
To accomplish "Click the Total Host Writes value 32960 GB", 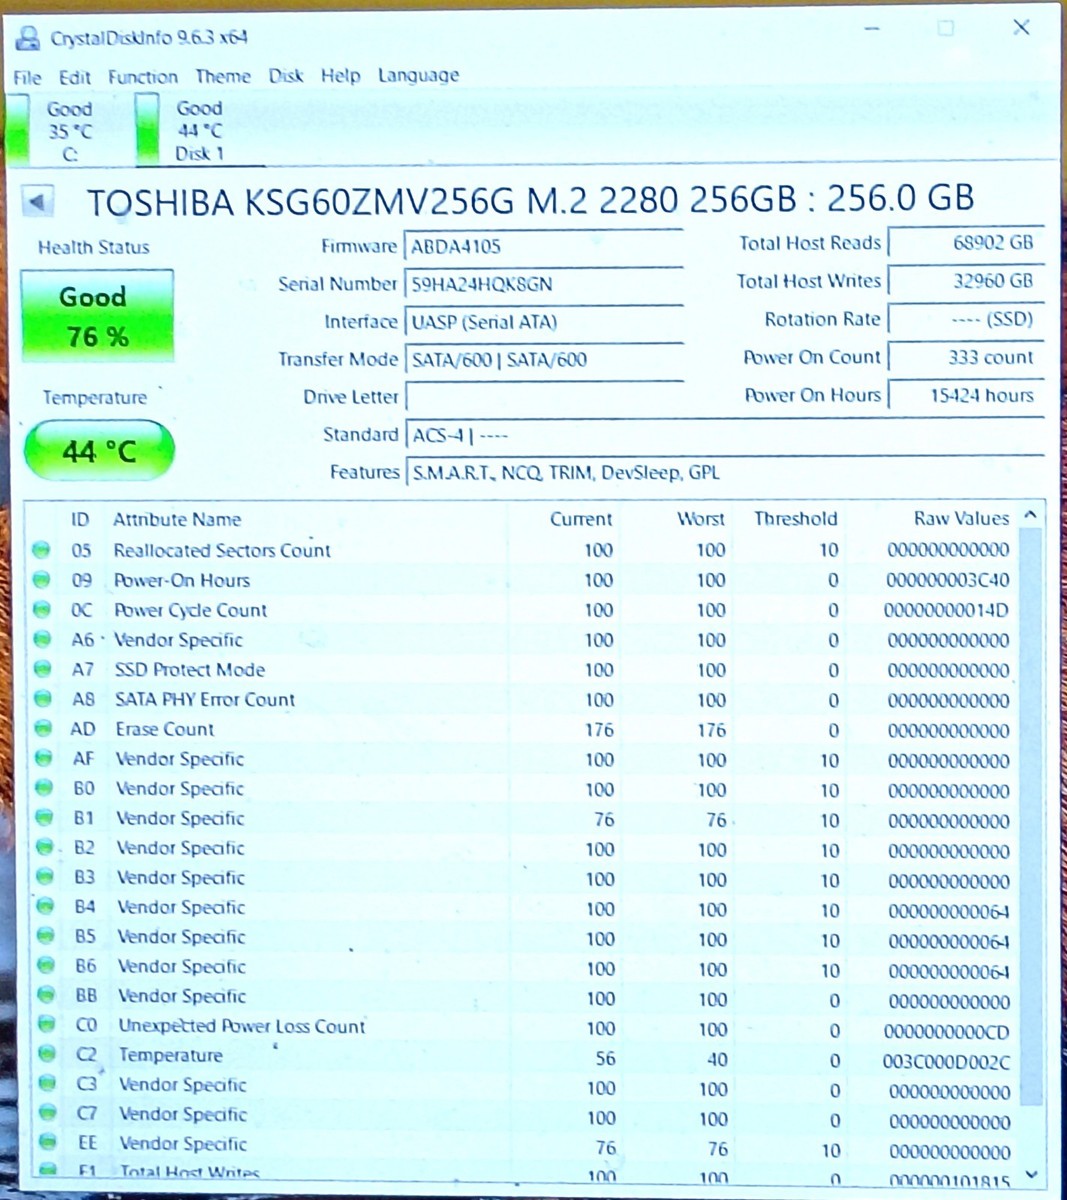I will (x=966, y=281).
